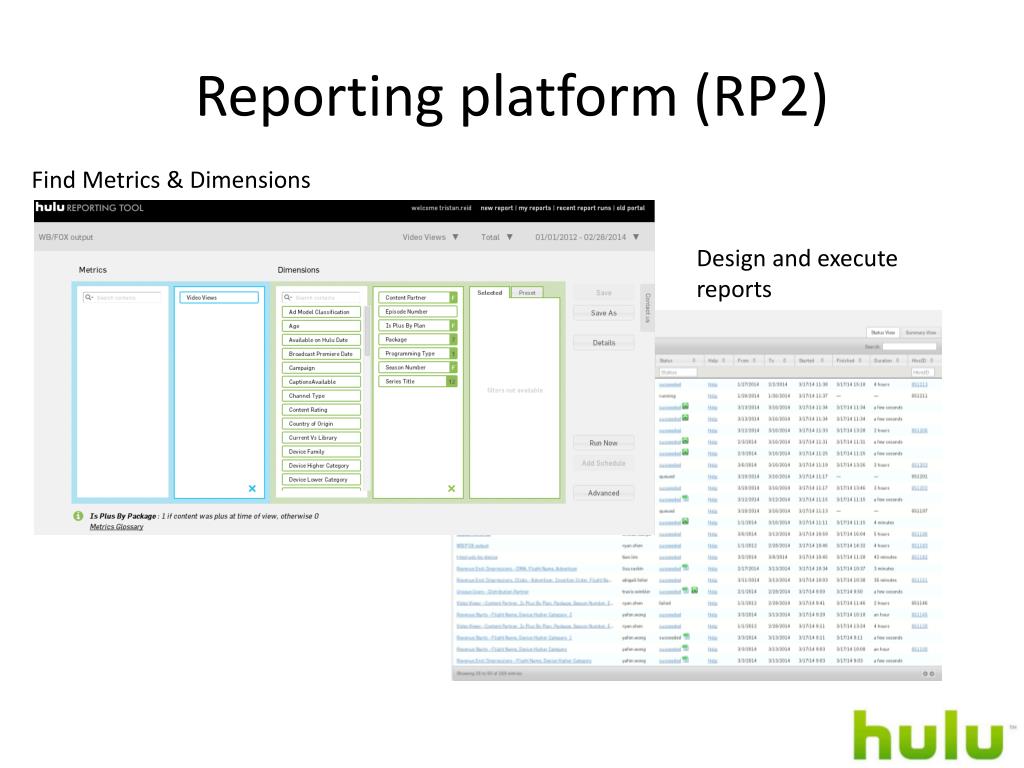Open the Video Views dropdown in header bar
The image size is (1024, 768).
[x=430, y=237]
